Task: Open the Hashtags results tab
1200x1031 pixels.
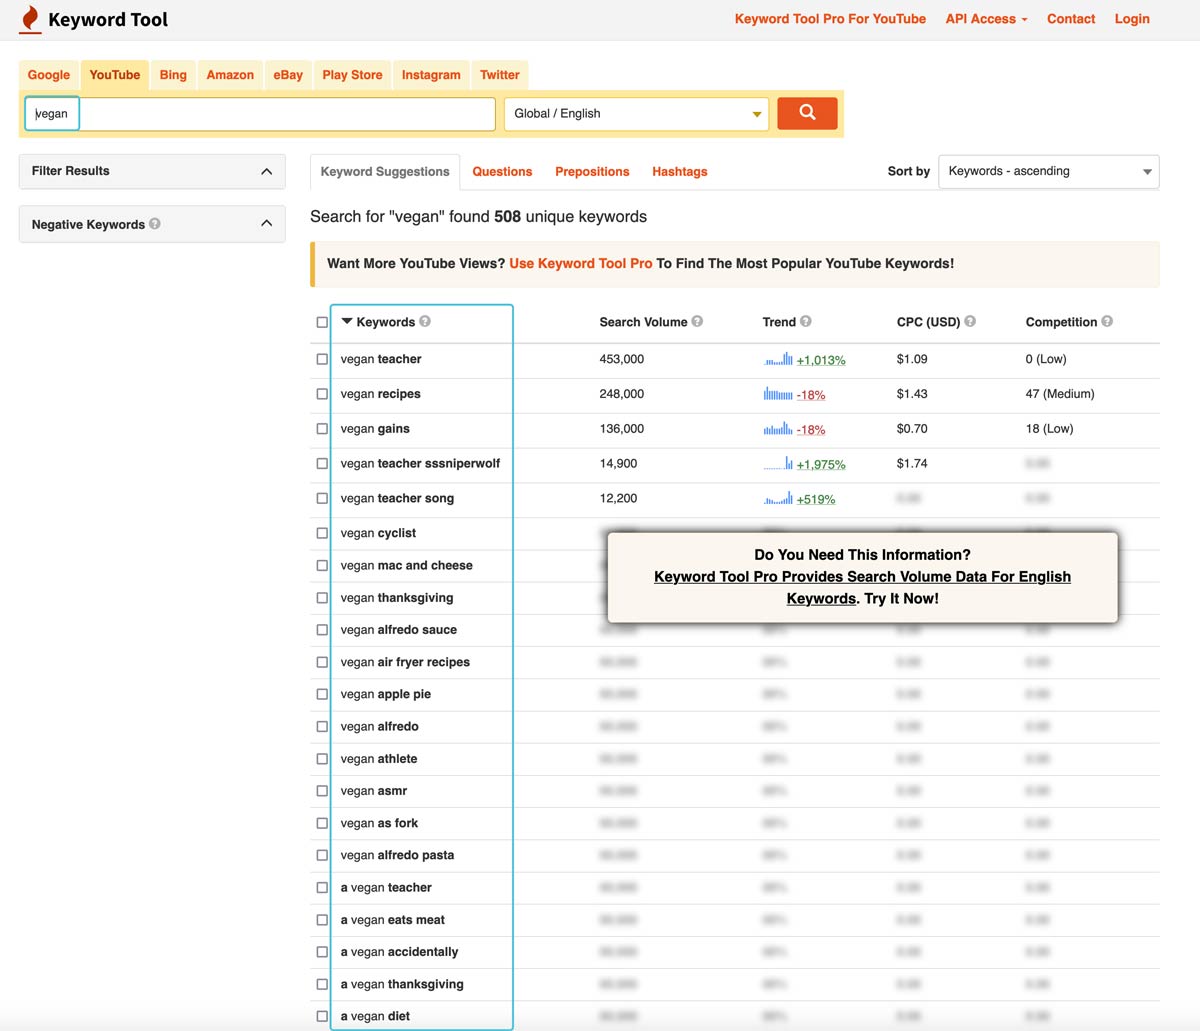Action: tap(680, 172)
